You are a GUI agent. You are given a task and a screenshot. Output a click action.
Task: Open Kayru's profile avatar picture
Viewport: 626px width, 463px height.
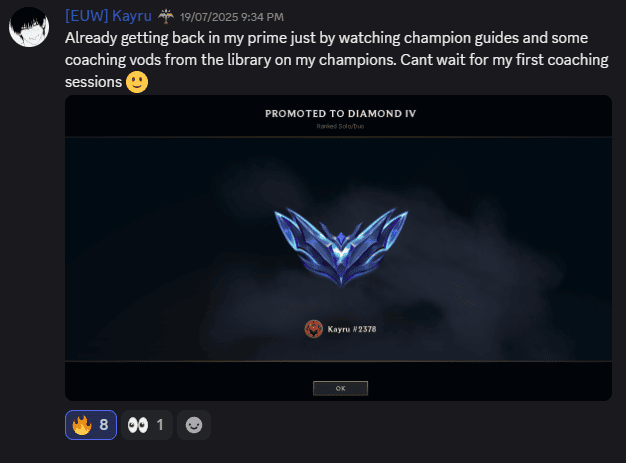29,27
